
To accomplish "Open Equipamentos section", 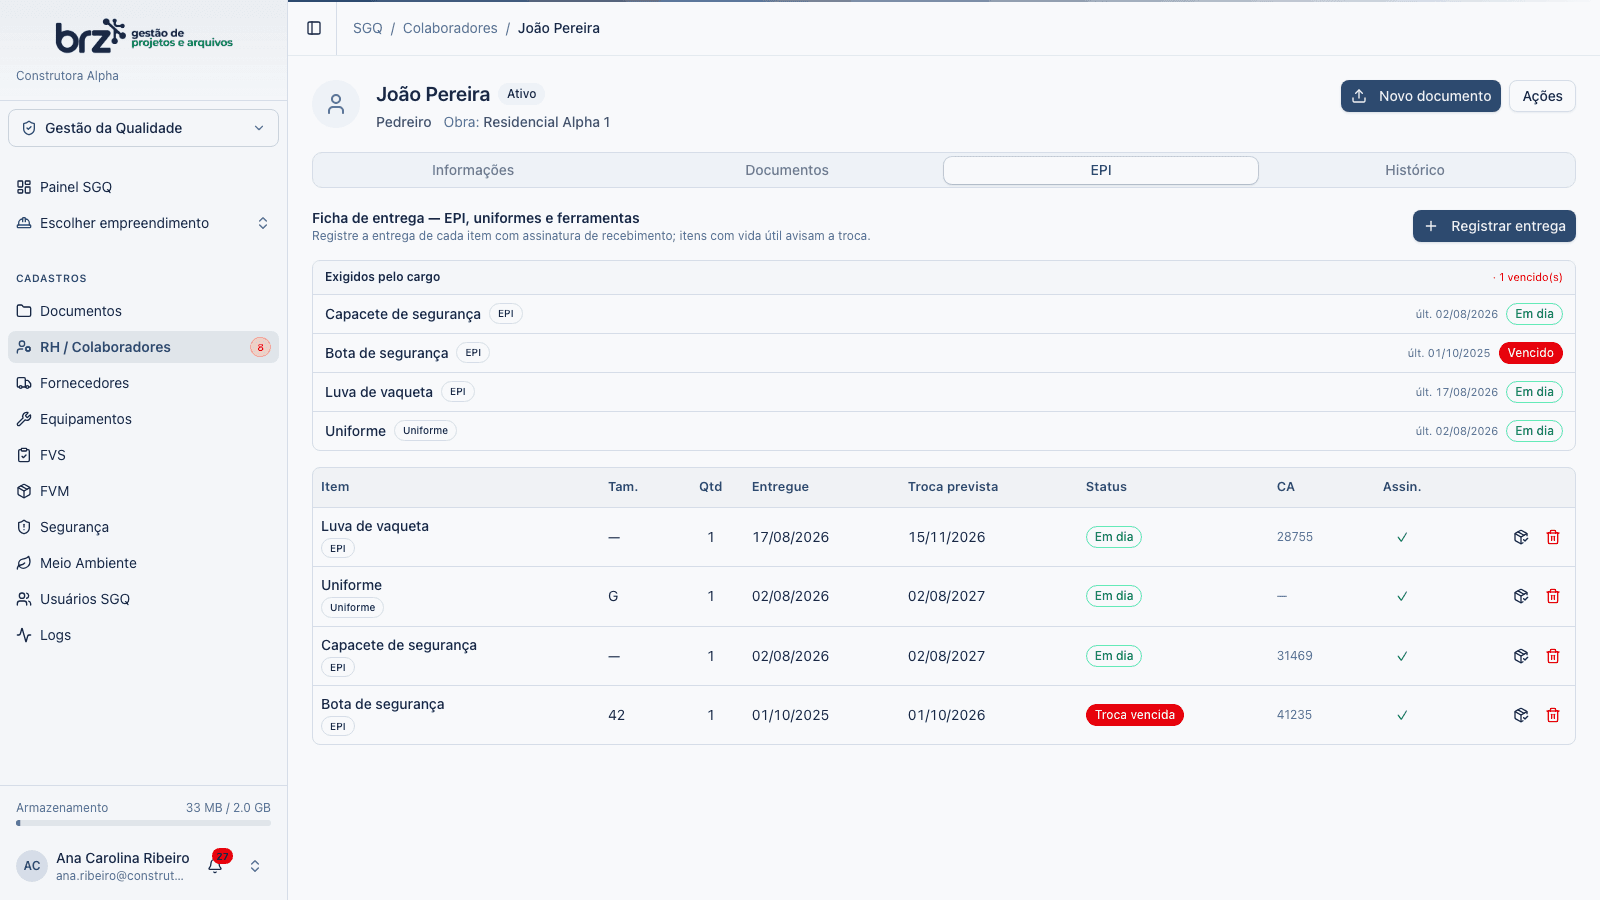I will coord(143,419).
